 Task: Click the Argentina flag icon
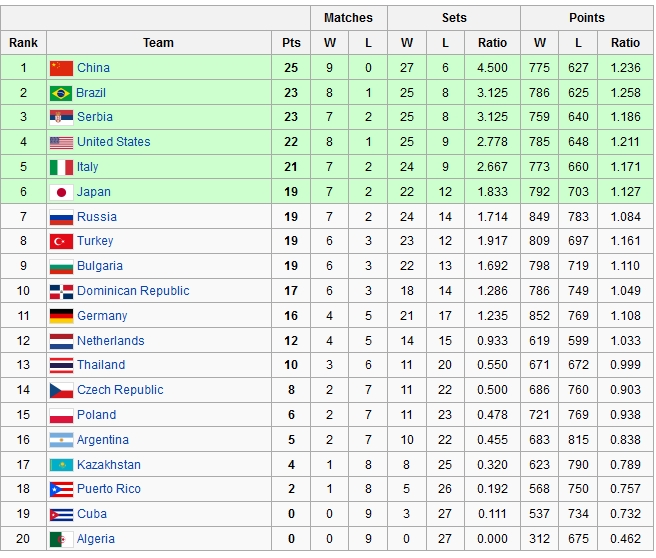click(x=61, y=440)
